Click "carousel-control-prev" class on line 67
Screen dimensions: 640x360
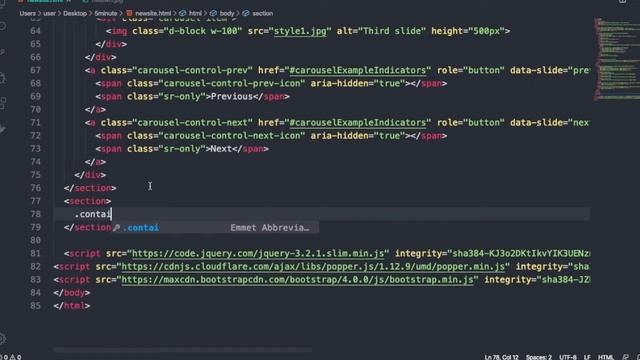(192, 70)
